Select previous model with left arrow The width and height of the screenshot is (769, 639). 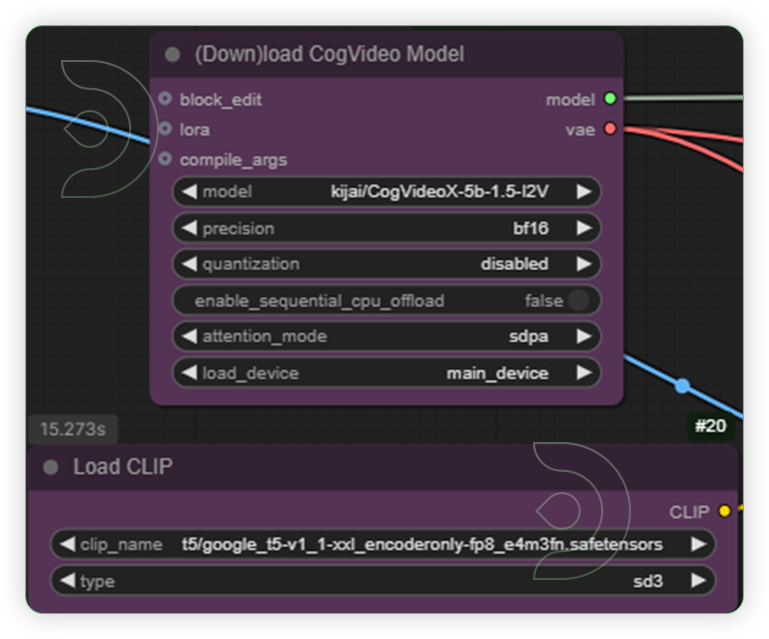(x=189, y=191)
